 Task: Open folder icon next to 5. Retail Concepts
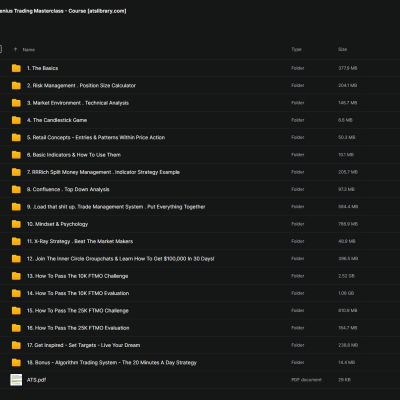point(16,137)
